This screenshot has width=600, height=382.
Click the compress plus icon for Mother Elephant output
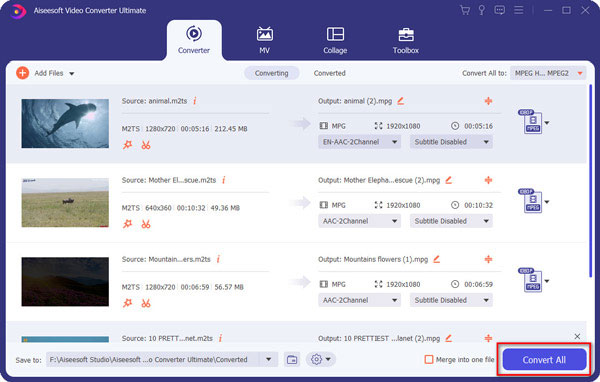[x=488, y=180]
